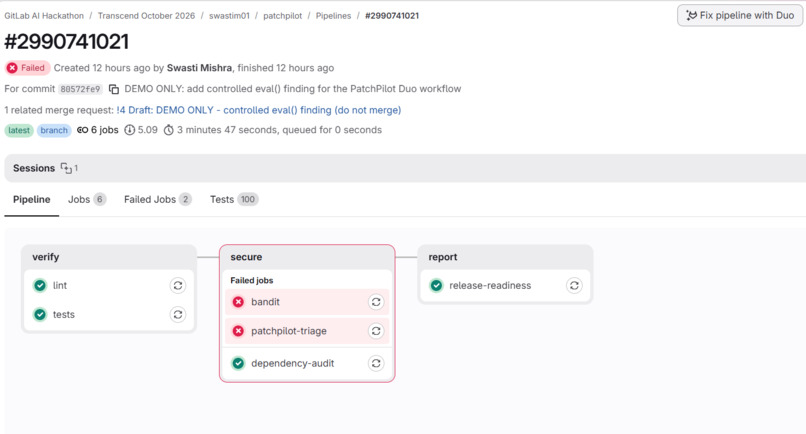Click the secure stage header
Screen dimensions: 806x434
(246, 257)
